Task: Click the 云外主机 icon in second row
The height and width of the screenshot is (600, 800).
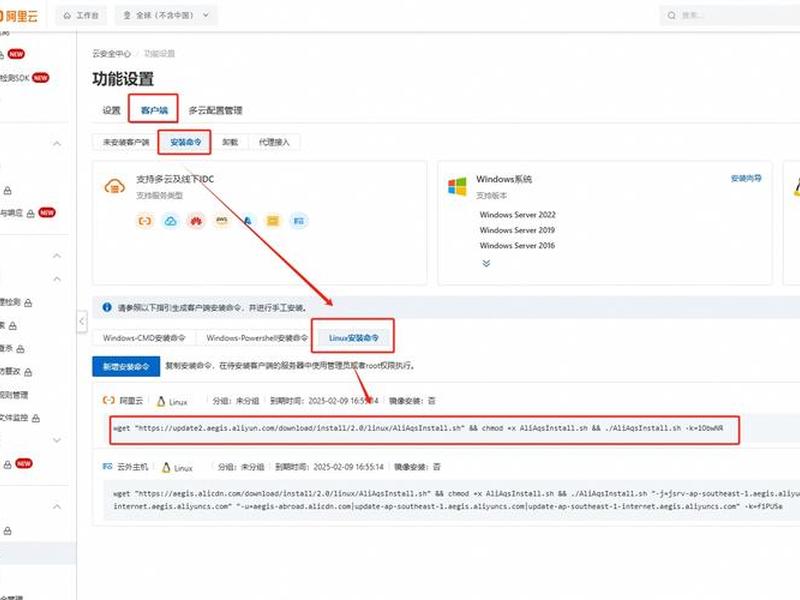Action: pos(108,466)
